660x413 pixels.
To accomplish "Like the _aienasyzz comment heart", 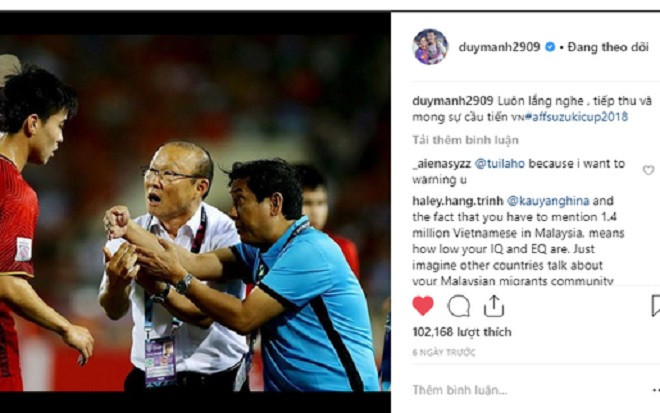I will (648, 170).
